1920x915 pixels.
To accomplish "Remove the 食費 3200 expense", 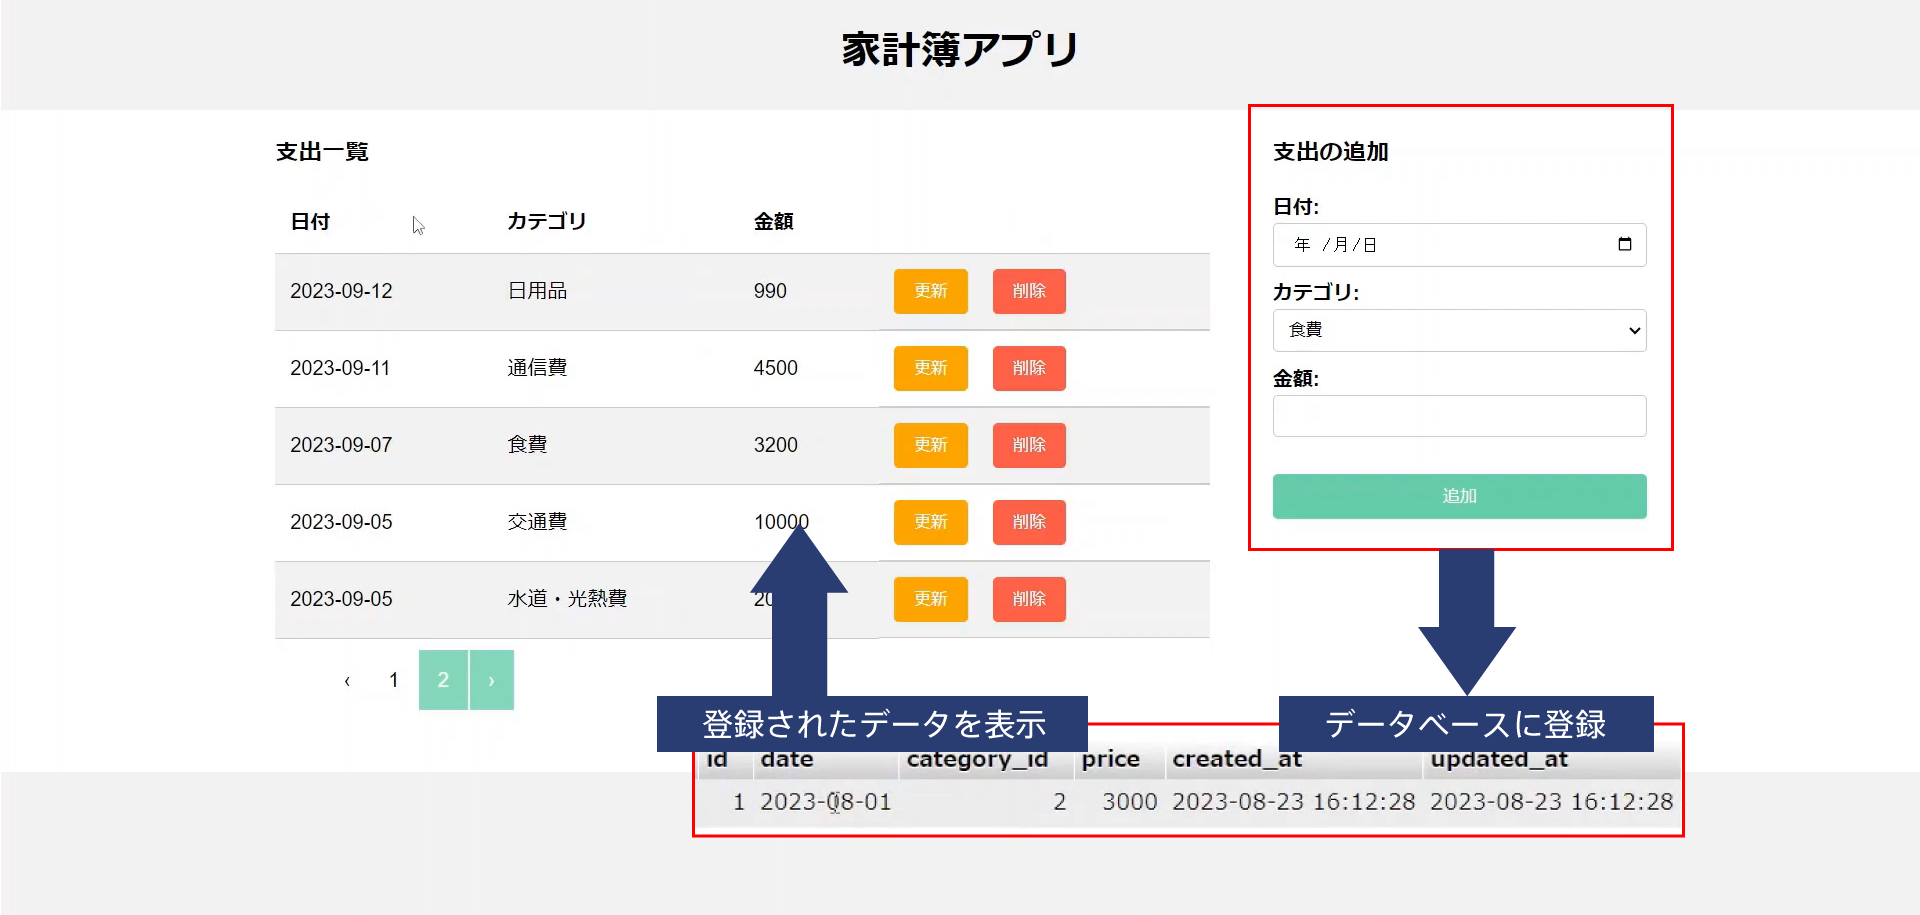I will tap(1028, 445).
